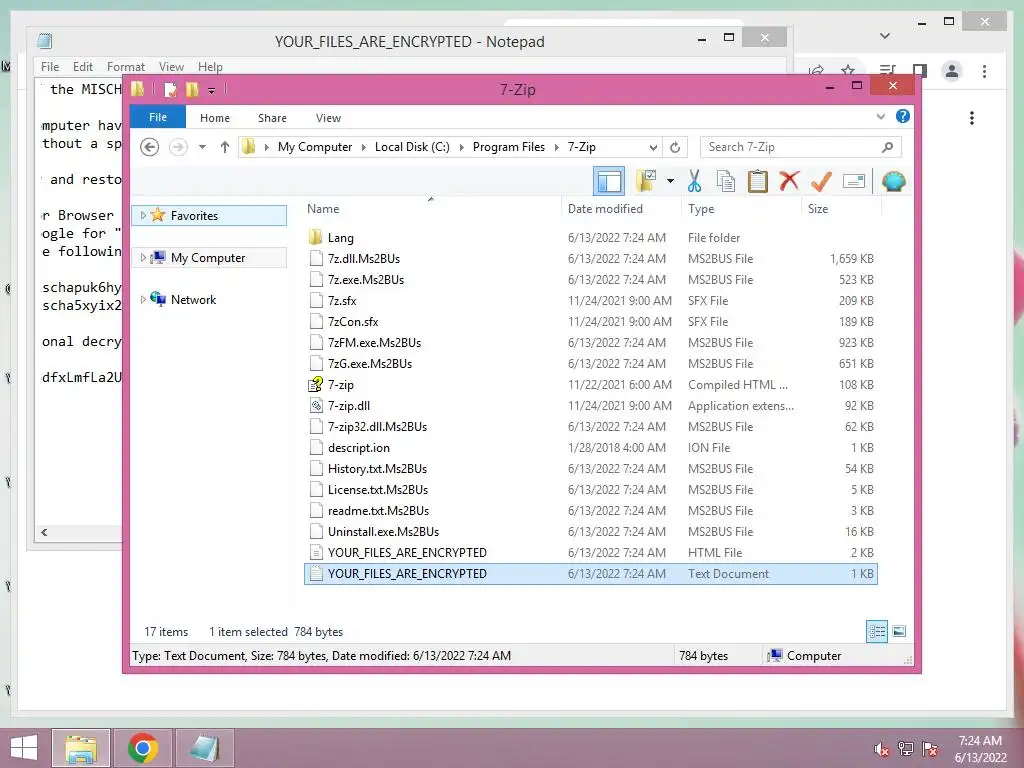Viewport: 1024px width, 768px height.
Task: Click the Windows Start button
Action: 24,748
